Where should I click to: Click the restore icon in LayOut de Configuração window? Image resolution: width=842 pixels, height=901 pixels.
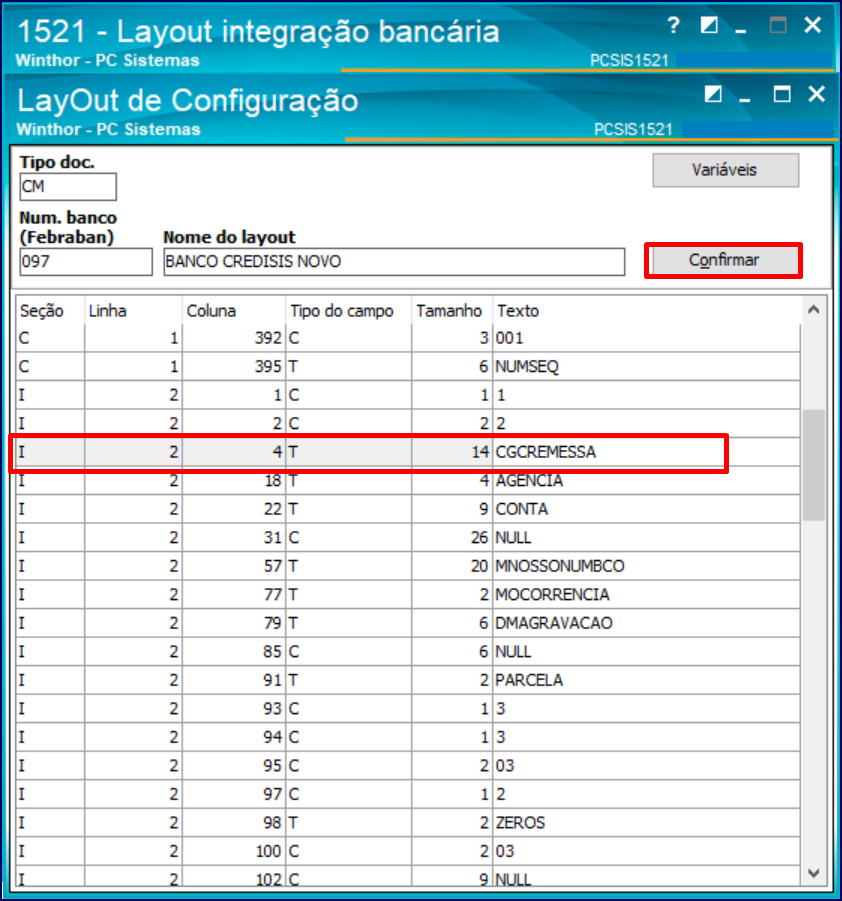[713, 94]
